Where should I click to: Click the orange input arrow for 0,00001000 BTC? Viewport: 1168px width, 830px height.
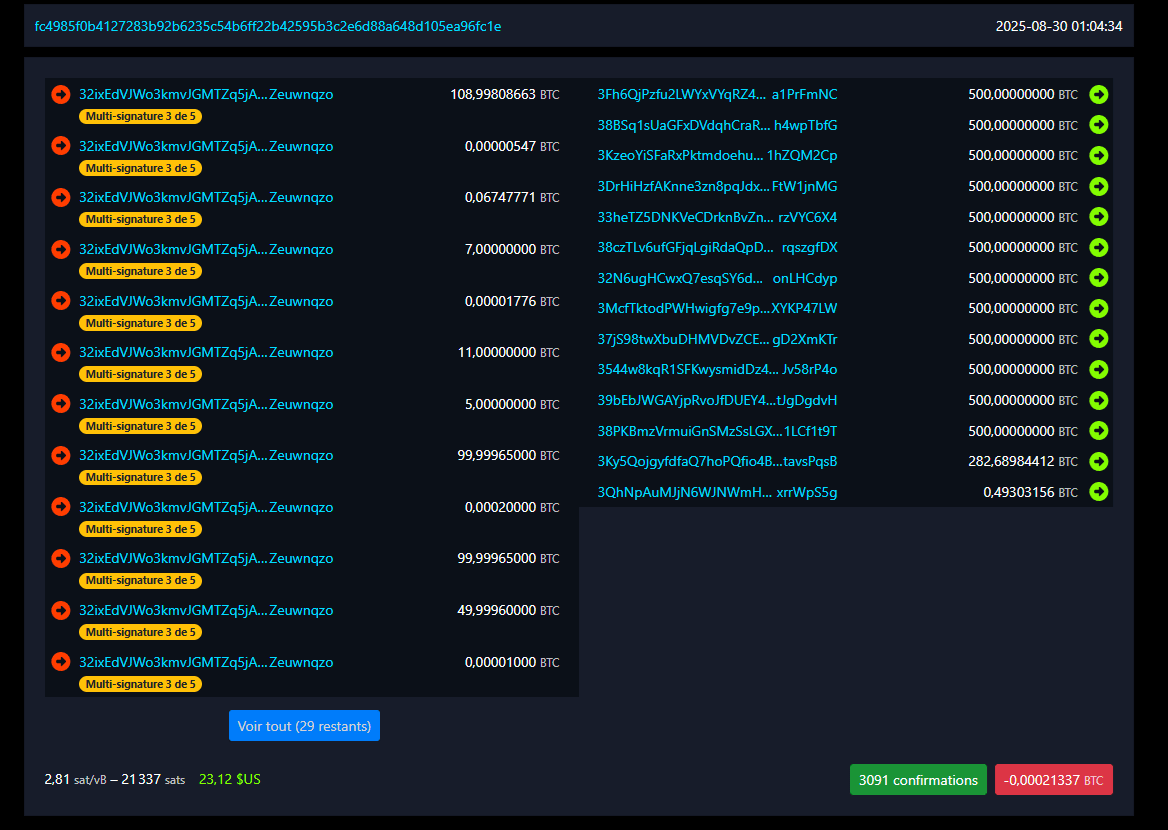(x=61, y=662)
